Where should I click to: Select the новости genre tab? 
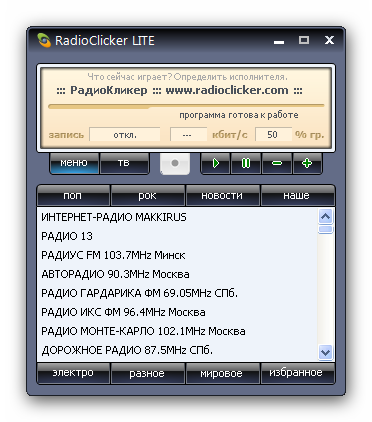coord(222,196)
